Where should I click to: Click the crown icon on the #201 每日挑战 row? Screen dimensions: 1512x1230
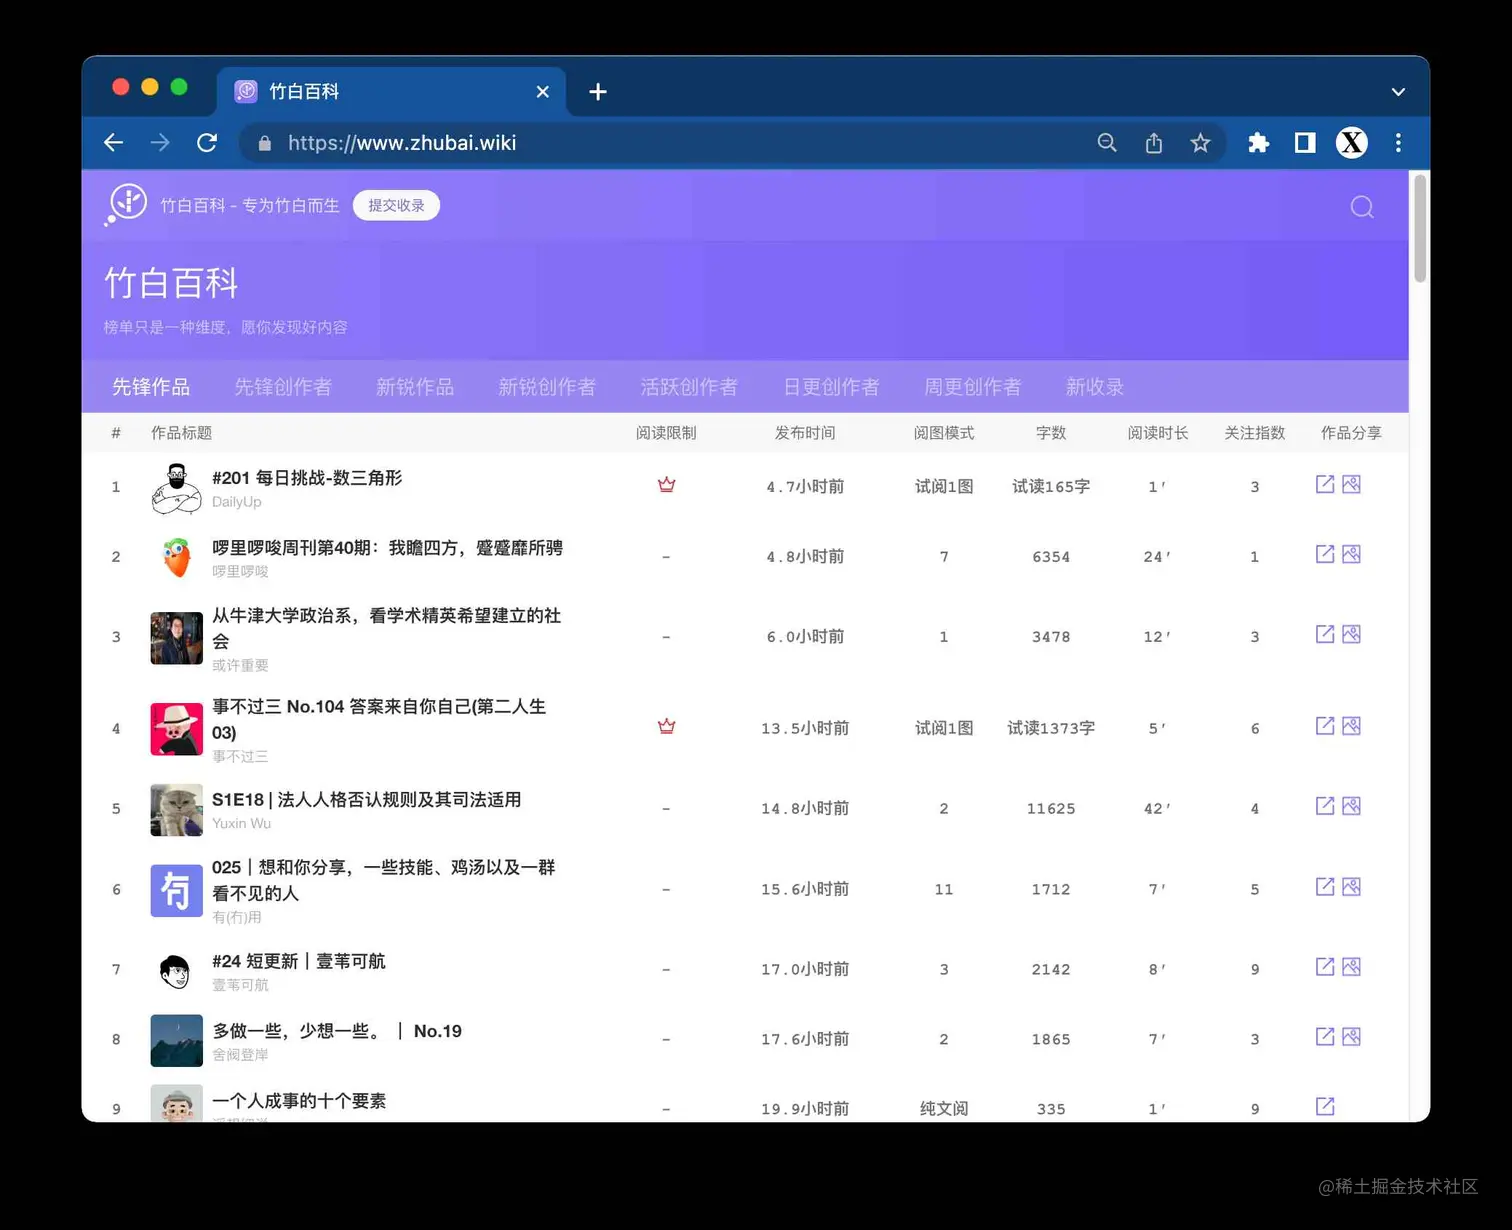tap(666, 484)
